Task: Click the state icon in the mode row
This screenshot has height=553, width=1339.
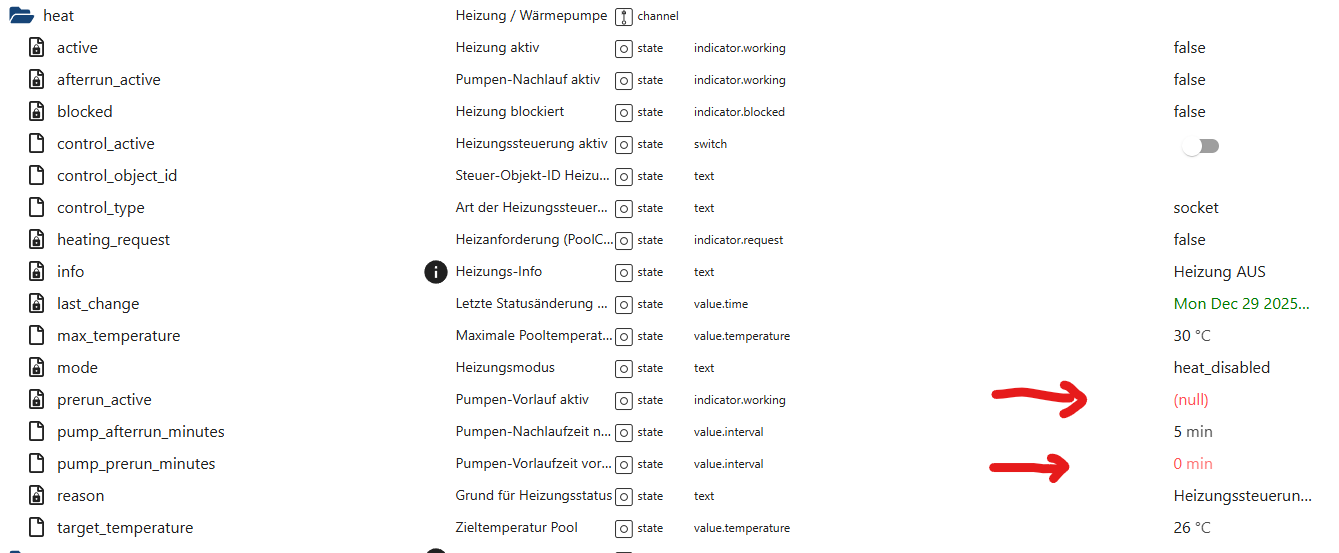Action: [624, 368]
